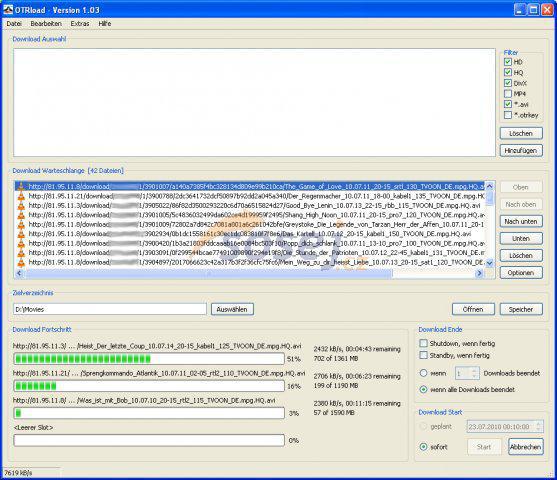Click the Hinzufügen button

(x=521, y=151)
